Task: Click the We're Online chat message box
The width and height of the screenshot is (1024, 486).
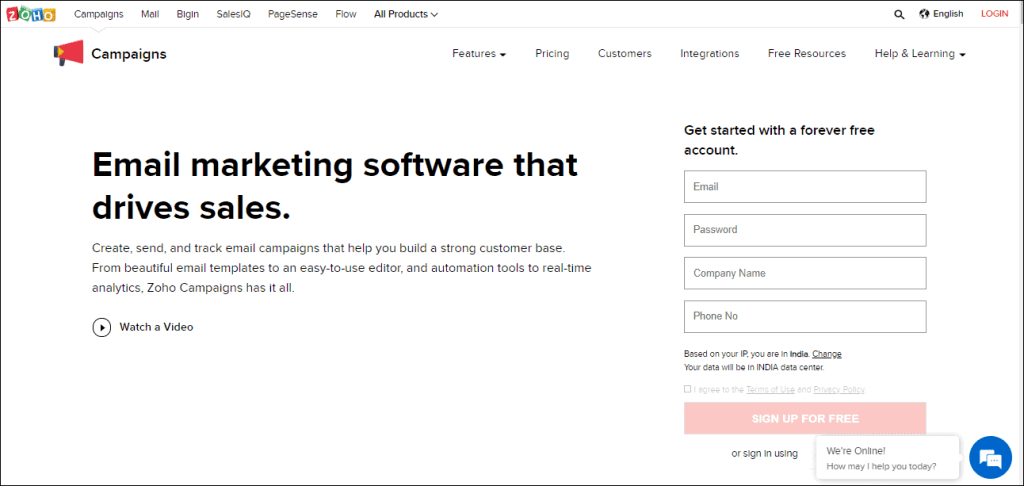Action: pyautogui.click(x=888, y=458)
